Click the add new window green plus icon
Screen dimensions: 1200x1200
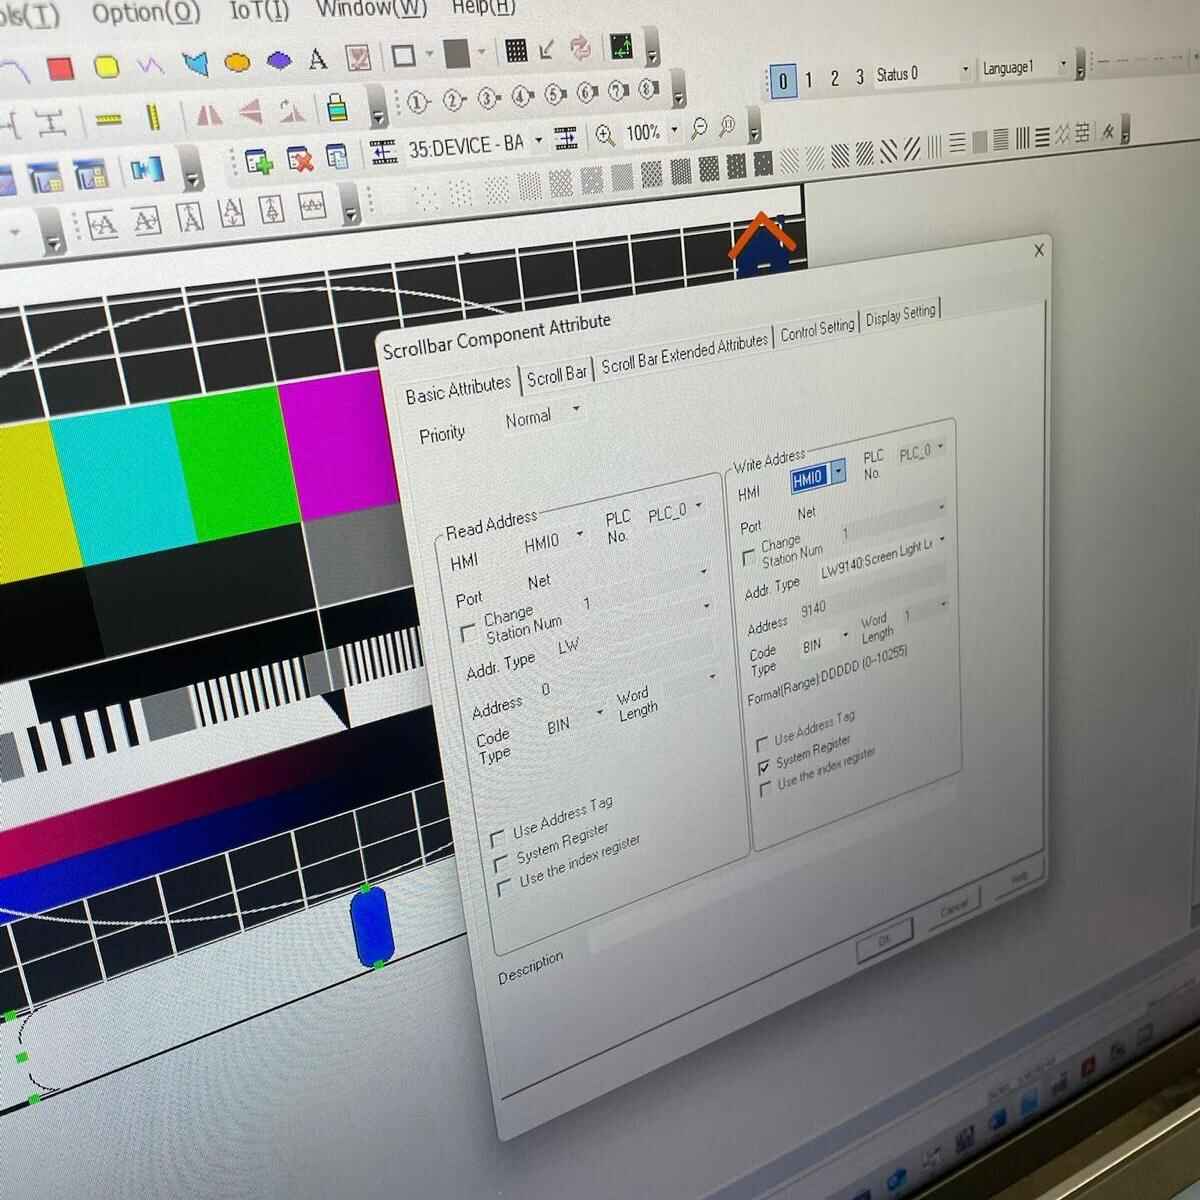tap(259, 161)
